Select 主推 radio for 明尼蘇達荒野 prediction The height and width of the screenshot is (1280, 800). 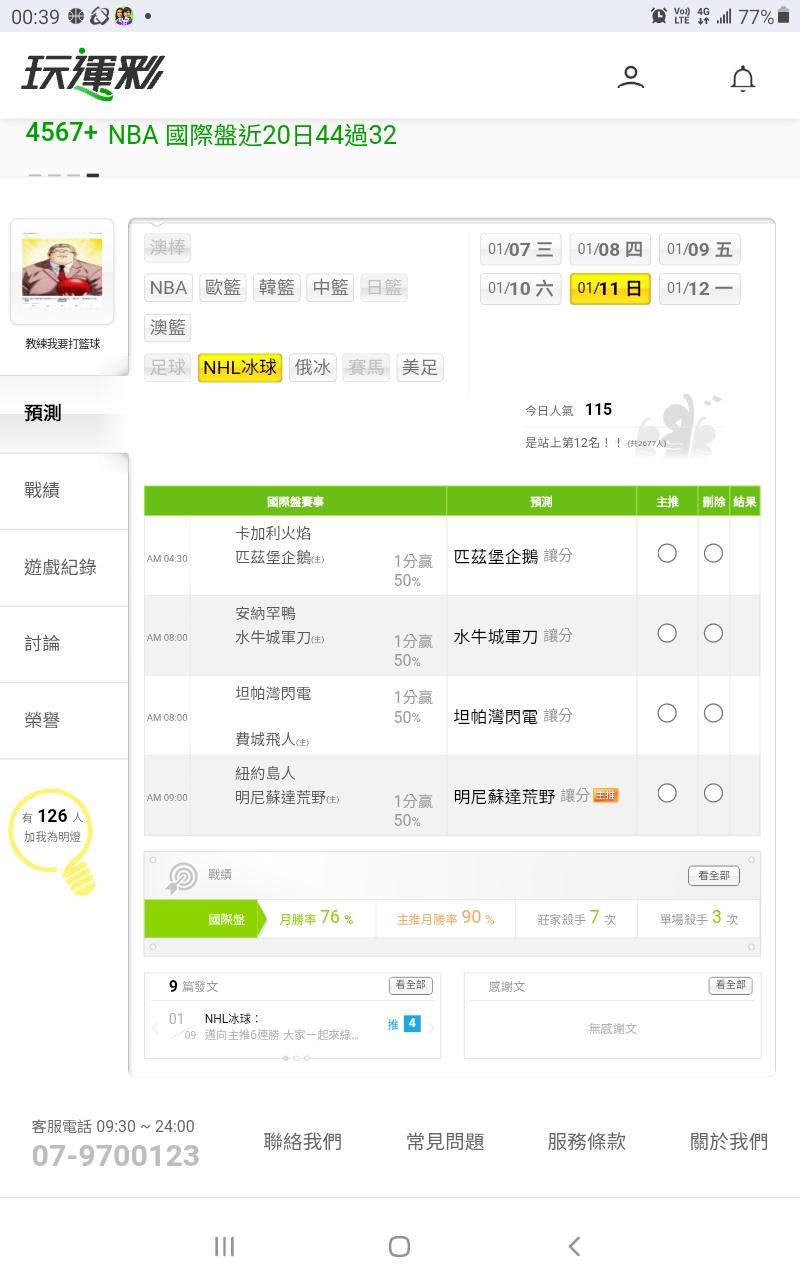coord(667,793)
